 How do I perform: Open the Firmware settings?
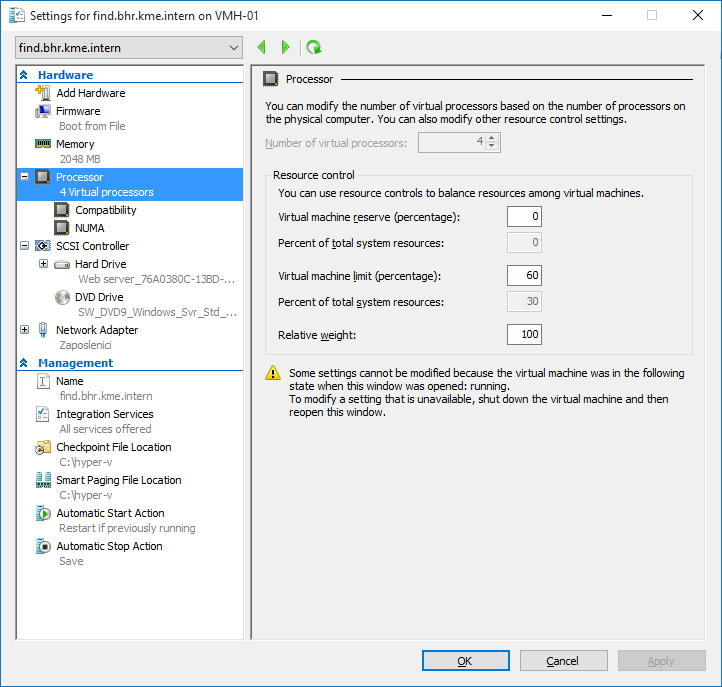coord(78,111)
